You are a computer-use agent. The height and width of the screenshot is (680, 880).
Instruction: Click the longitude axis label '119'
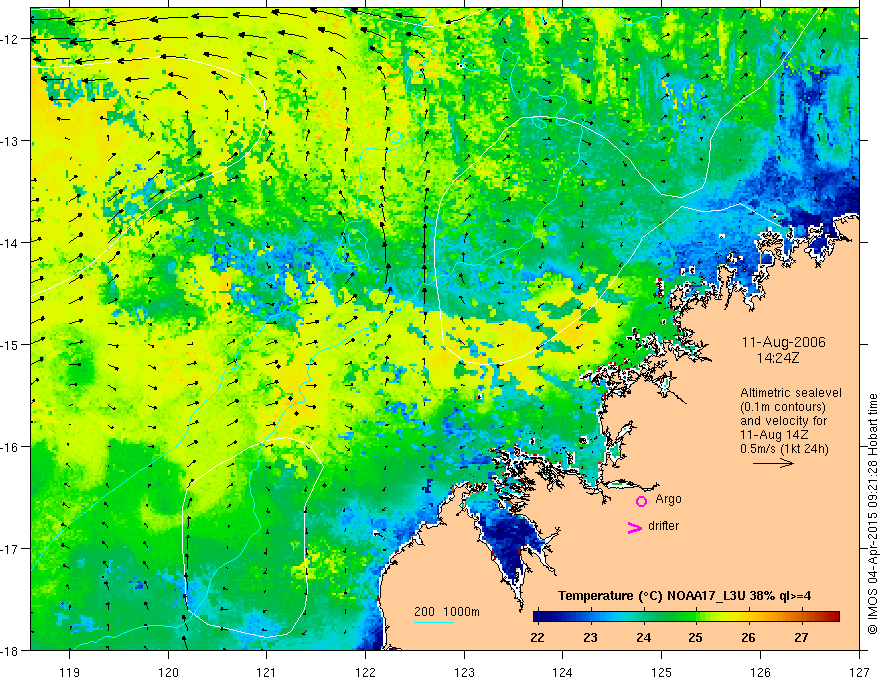pyautogui.click(x=70, y=672)
